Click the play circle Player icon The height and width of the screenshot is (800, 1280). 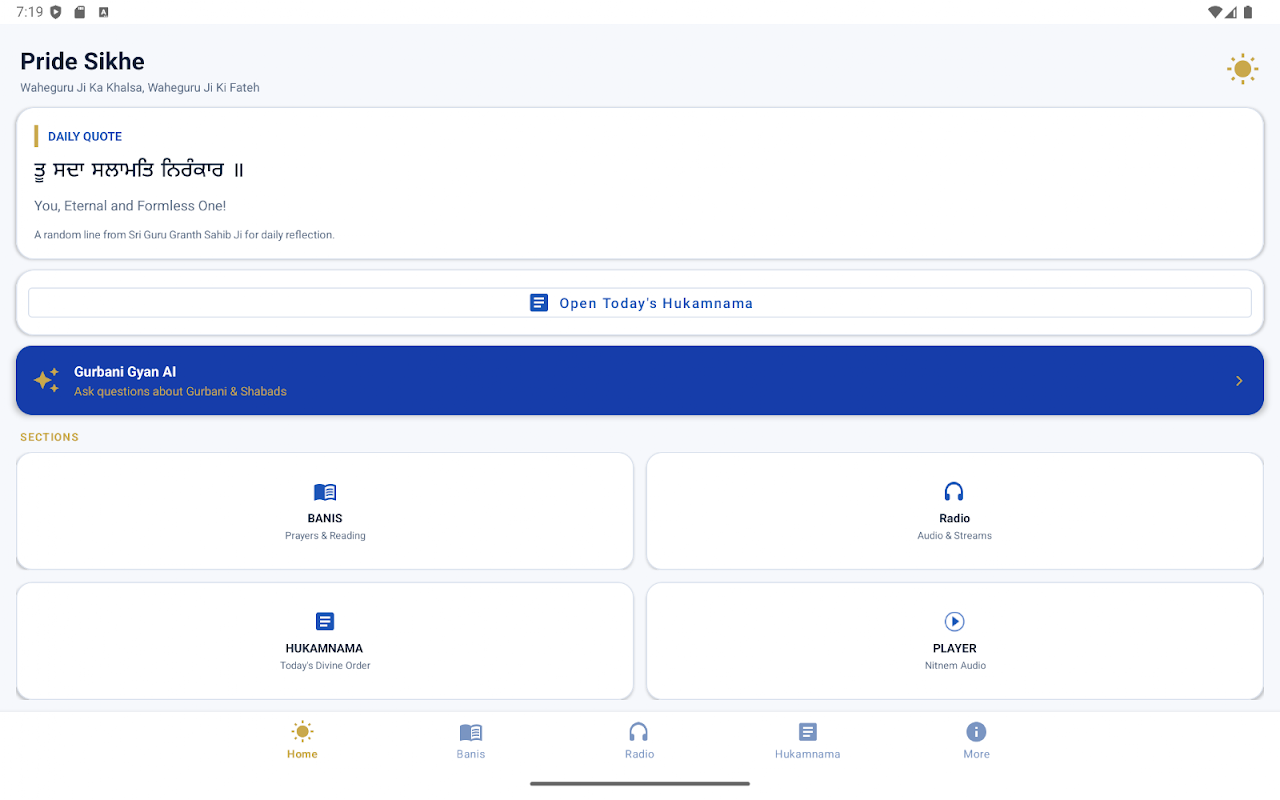point(954,622)
